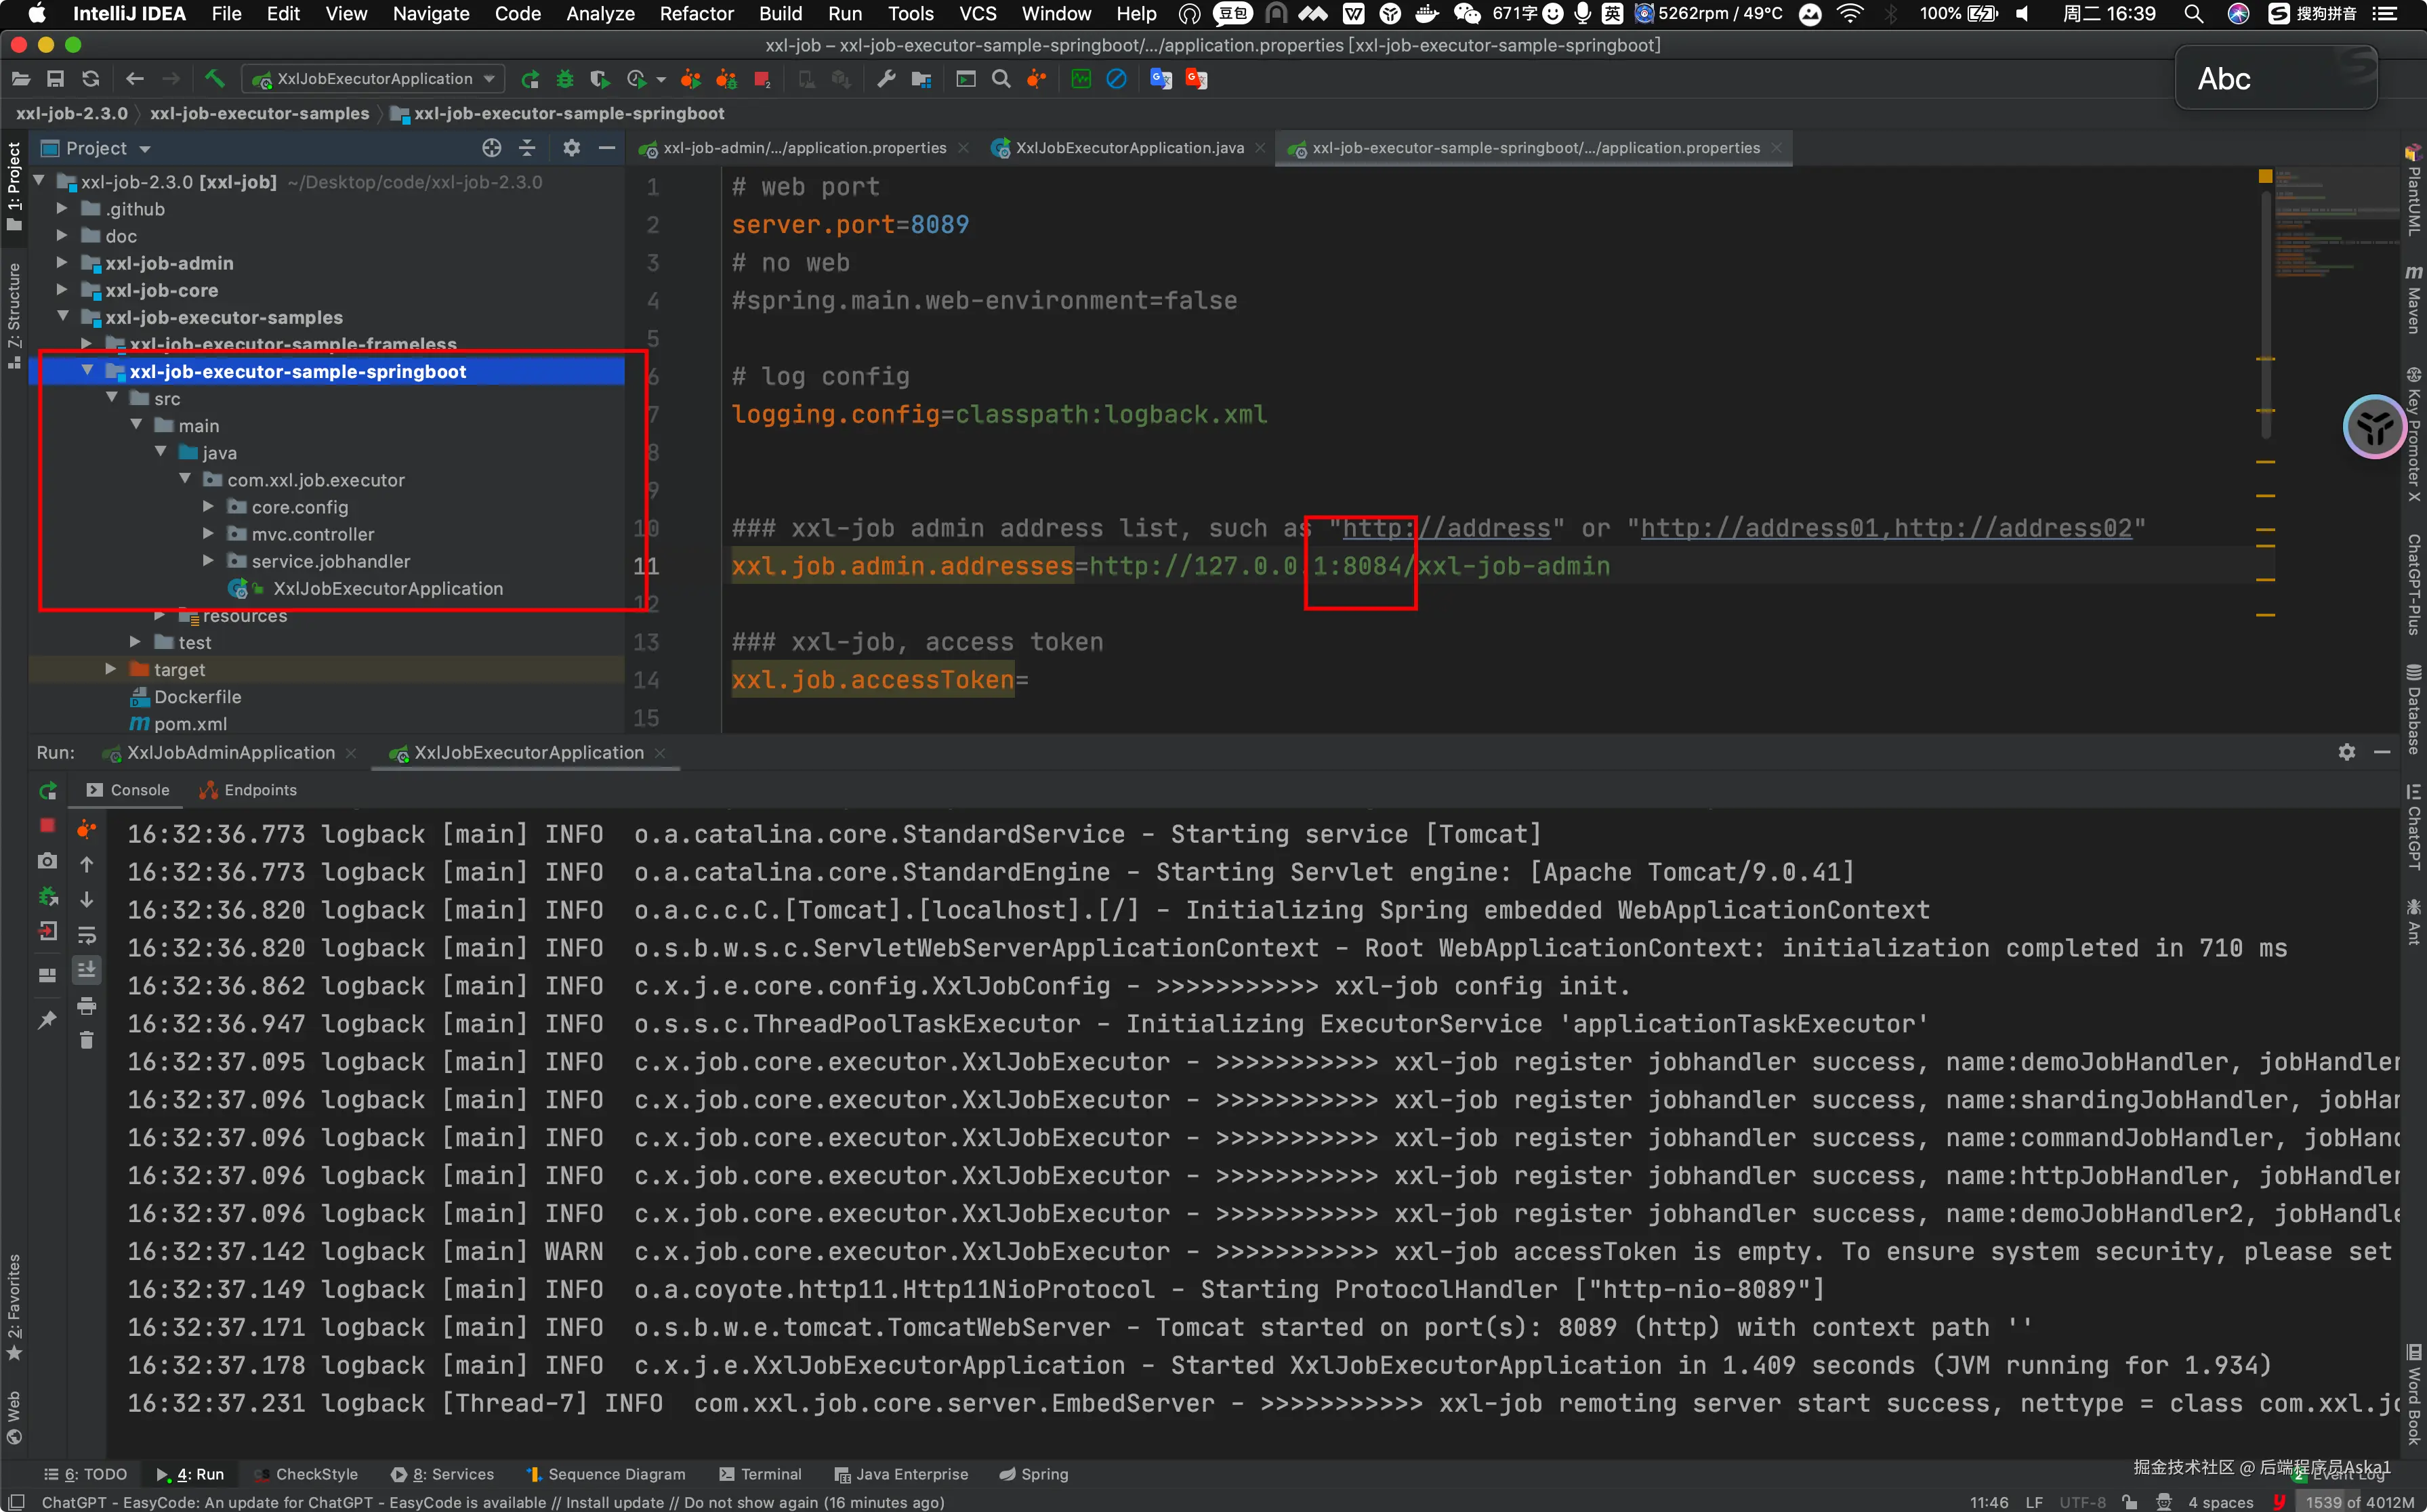Open macOS Spotlight search icon
Image resolution: width=2427 pixels, height=1512 pixels.
(x=2193, y=14)
